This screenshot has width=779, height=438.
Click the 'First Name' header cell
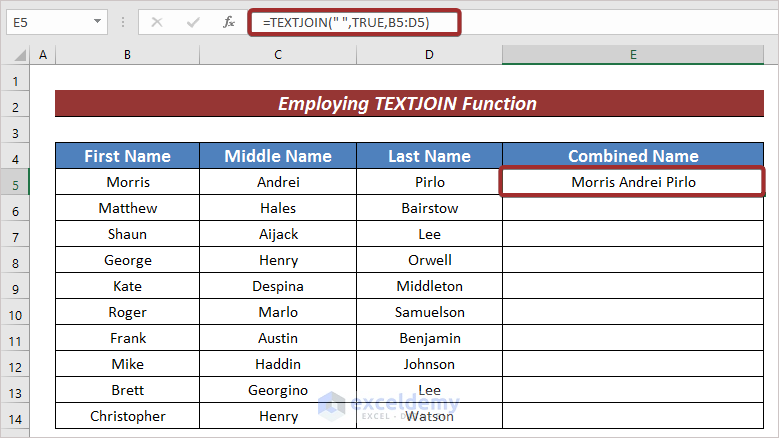click(127, 156)
